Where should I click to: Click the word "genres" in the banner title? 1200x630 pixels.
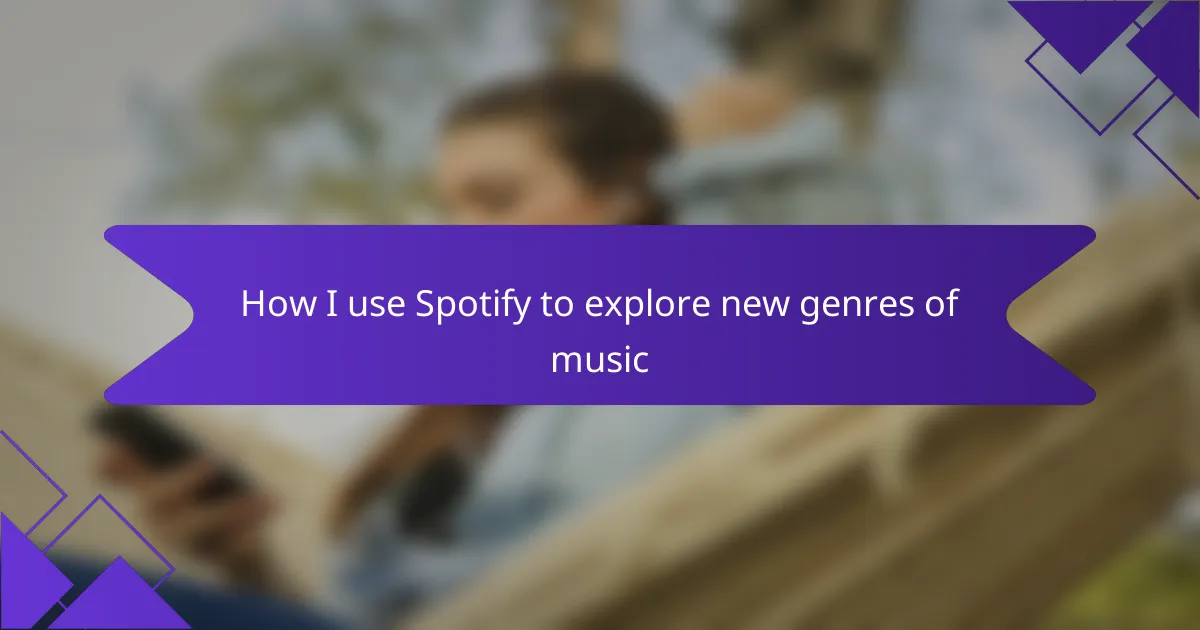tap(861, 306)
